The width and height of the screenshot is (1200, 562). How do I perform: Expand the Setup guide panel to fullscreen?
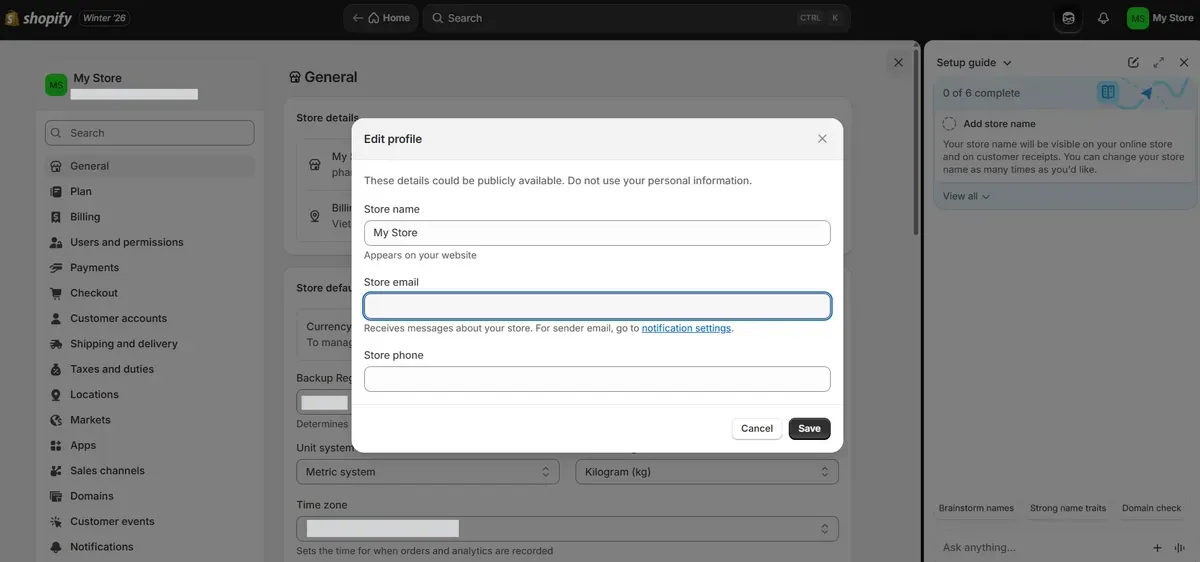pyautogui.click(x=1159, y=62)
